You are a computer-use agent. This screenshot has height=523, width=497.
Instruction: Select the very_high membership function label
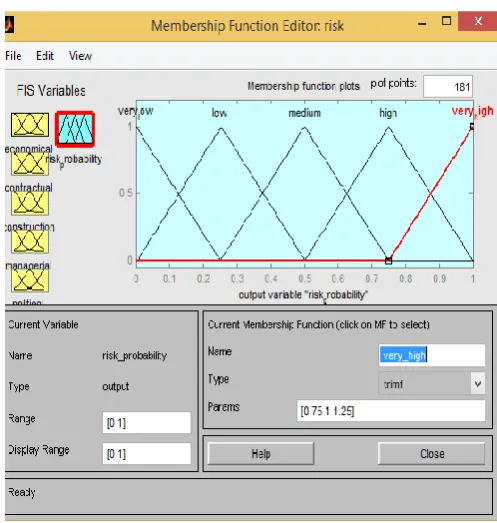click(x=472, y=111)
